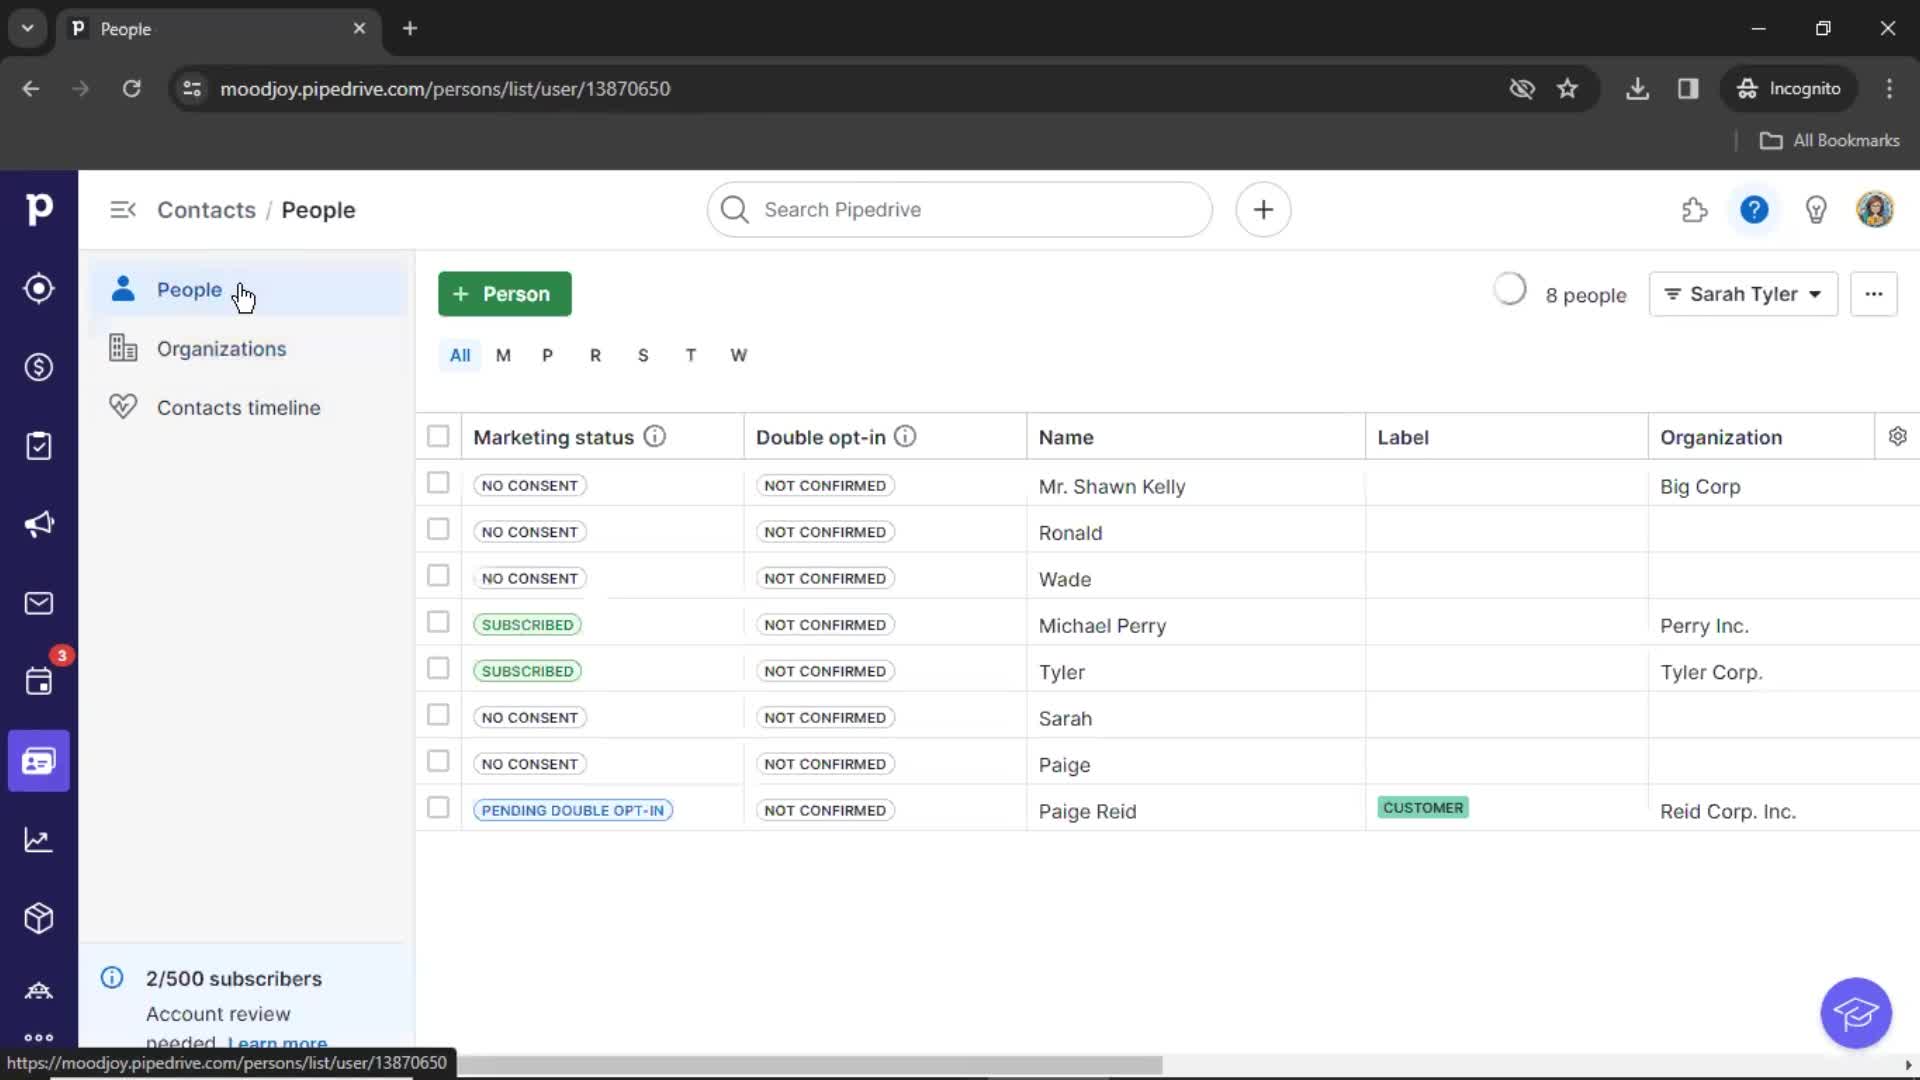
Task: Filter contacts by letter S
Action: point(642,355)
